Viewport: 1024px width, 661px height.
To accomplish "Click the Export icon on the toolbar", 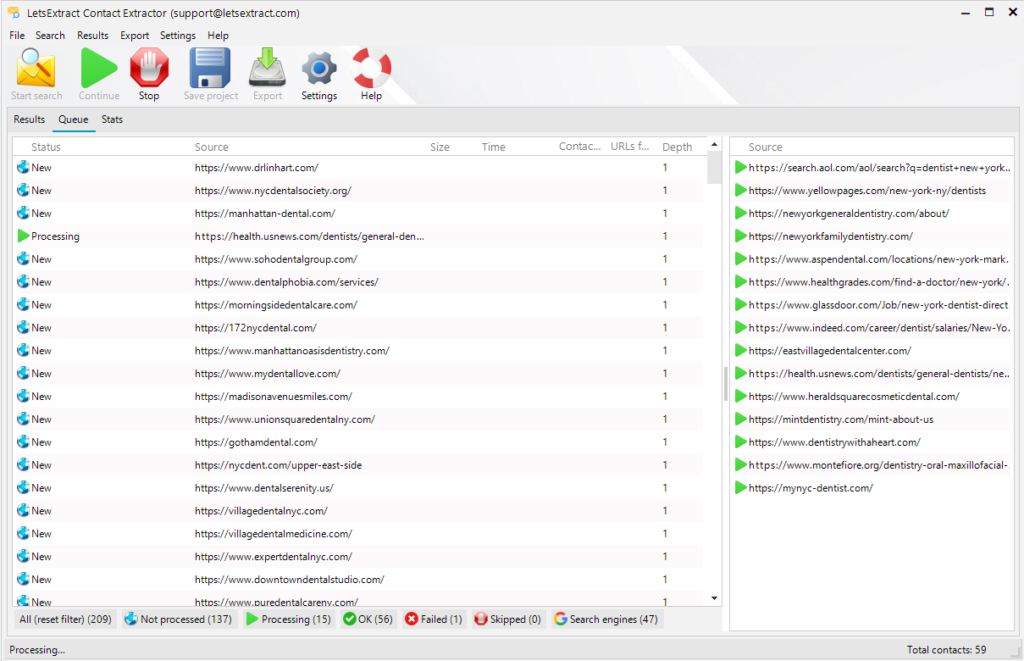I will 264,66.
